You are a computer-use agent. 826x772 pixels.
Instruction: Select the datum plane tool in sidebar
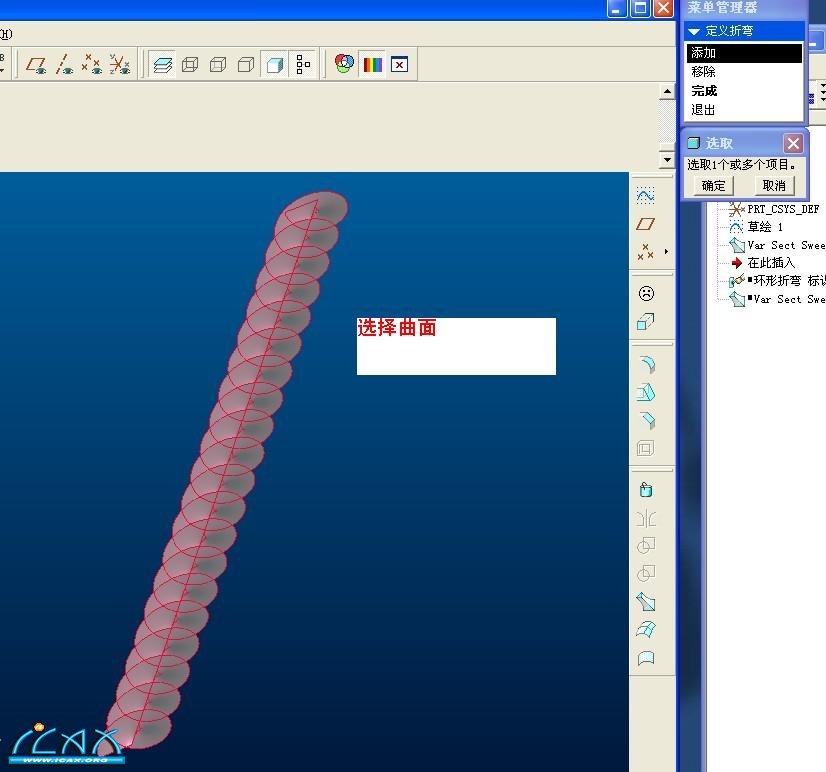pyautogui.click(x=646, y=224)
